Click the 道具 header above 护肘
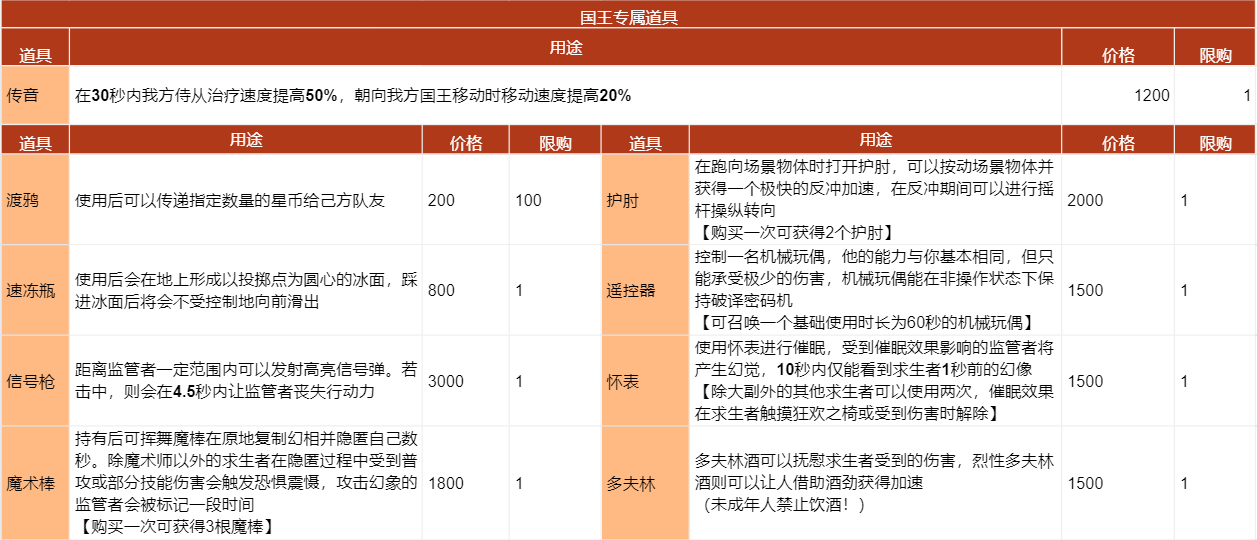1257x540 pixels. 645,143
